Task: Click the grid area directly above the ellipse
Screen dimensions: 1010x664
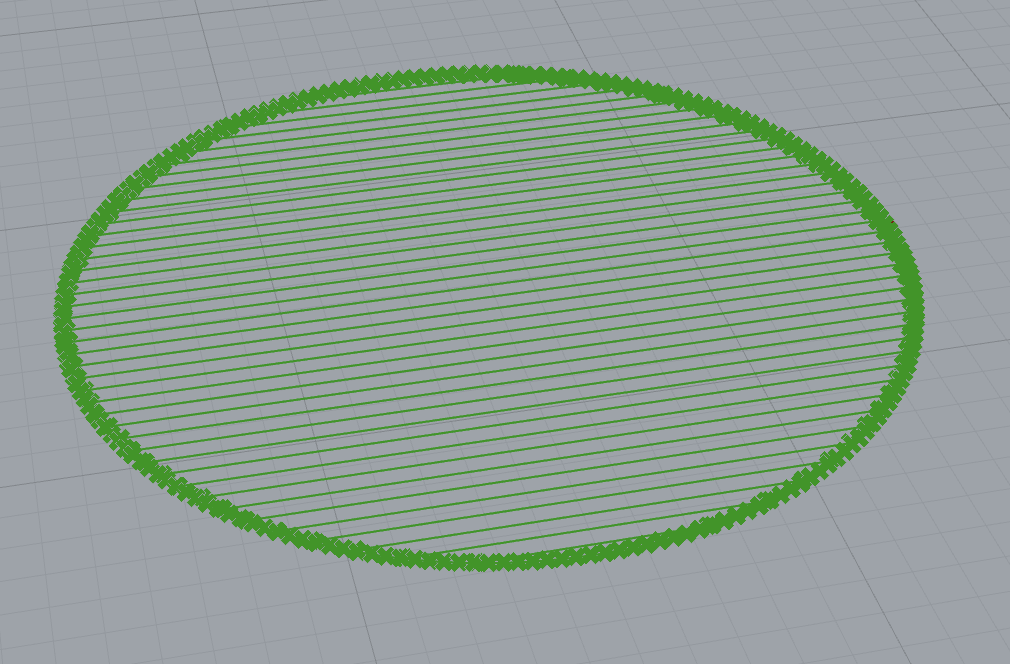Action: [500, 35]
